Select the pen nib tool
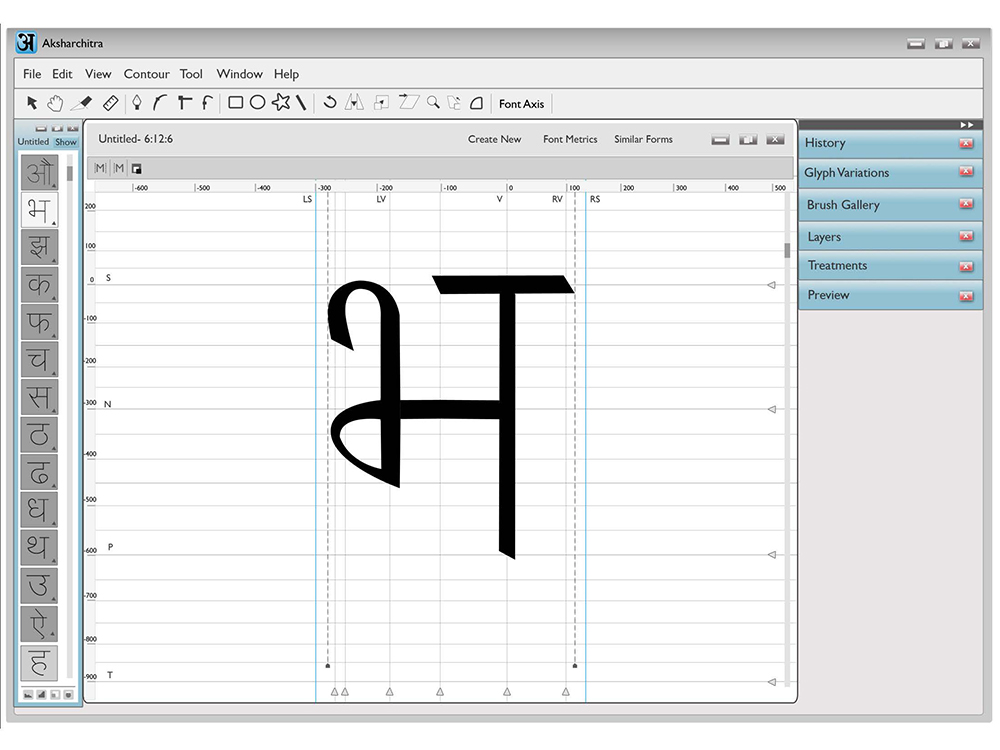This screenshot has height=750, width=1000. (136, 103)
